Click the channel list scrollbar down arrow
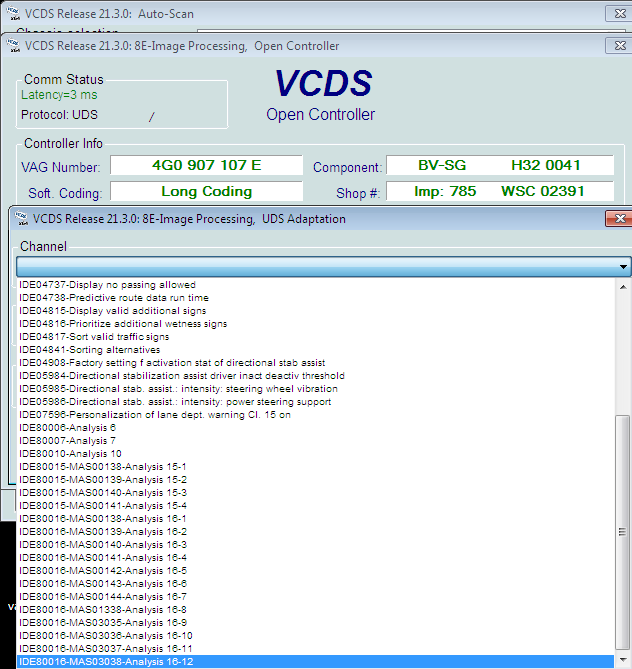 (623, 660)
